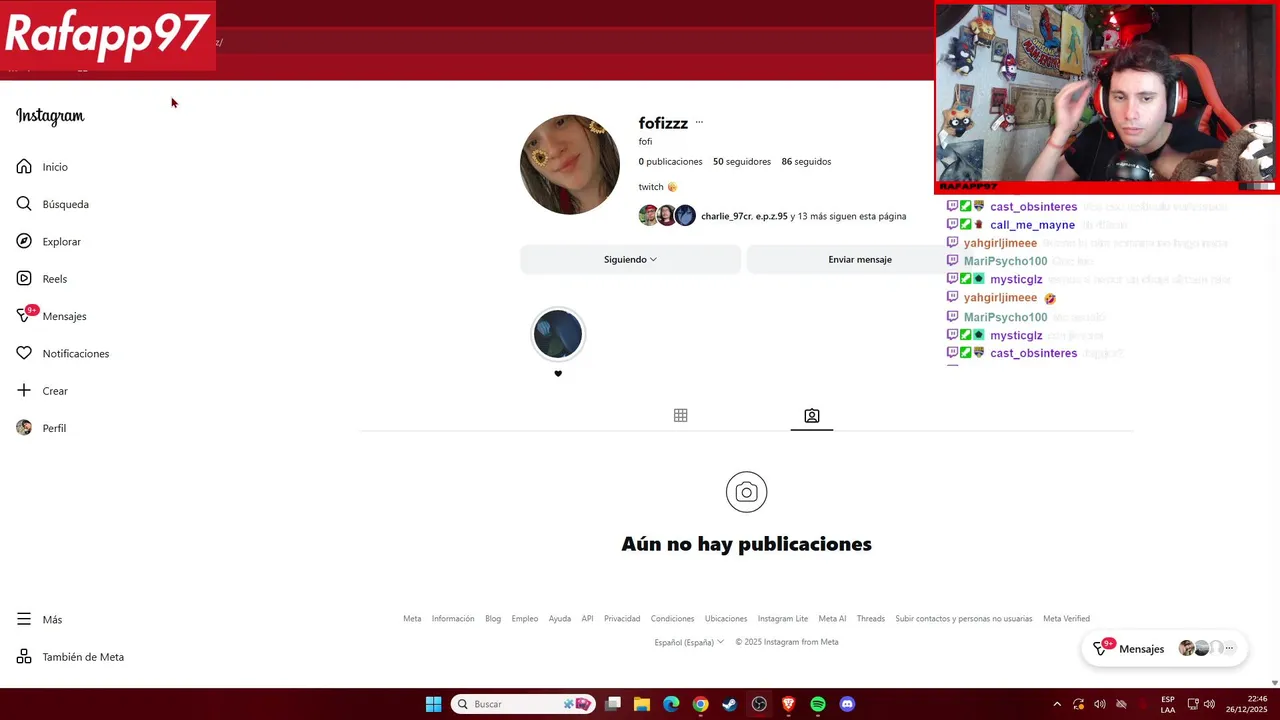Image resolution: width=1280 pixels, height=720 pixels.
Task: Open the Perfil avatar in sidebar
Action: [x=24, y=428]
